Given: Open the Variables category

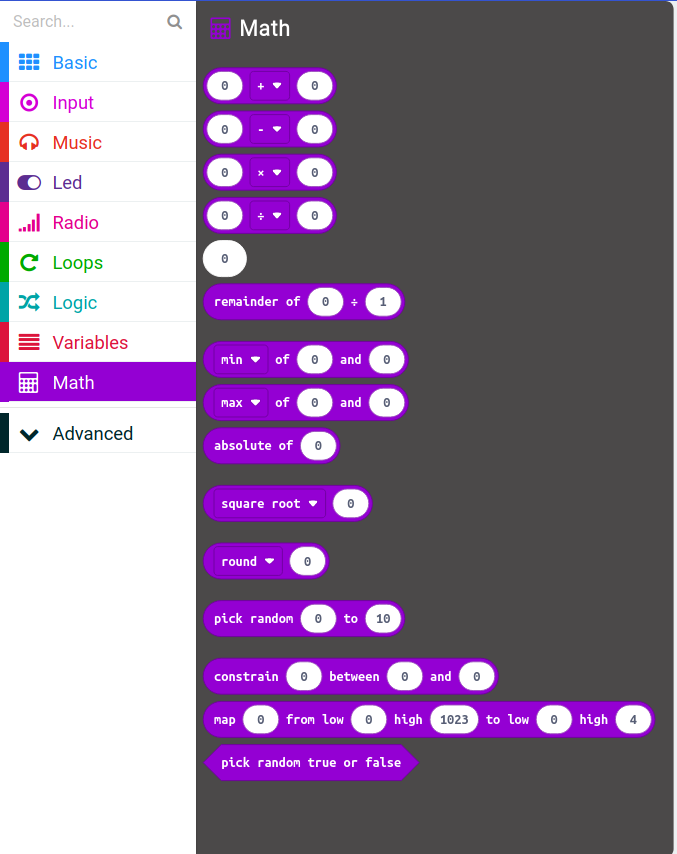Looking at the screenshot, I should click(x=90, y=342).
